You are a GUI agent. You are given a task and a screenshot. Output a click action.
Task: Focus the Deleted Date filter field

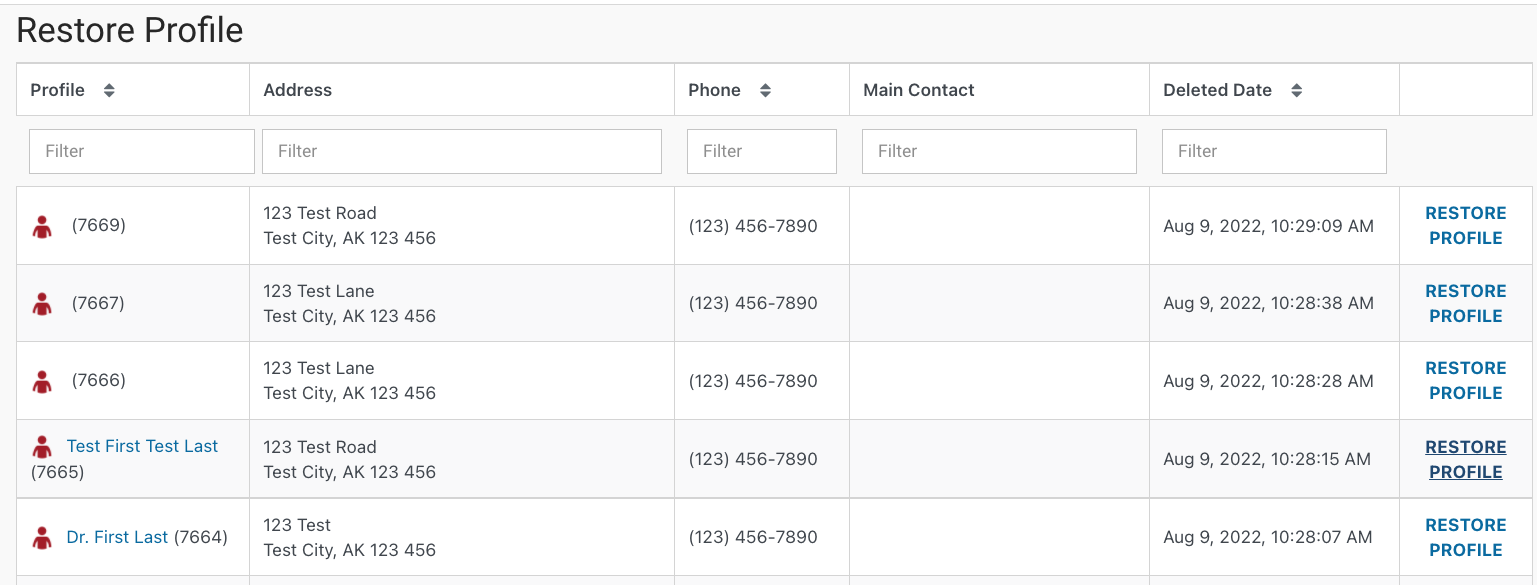(1274, 151)
